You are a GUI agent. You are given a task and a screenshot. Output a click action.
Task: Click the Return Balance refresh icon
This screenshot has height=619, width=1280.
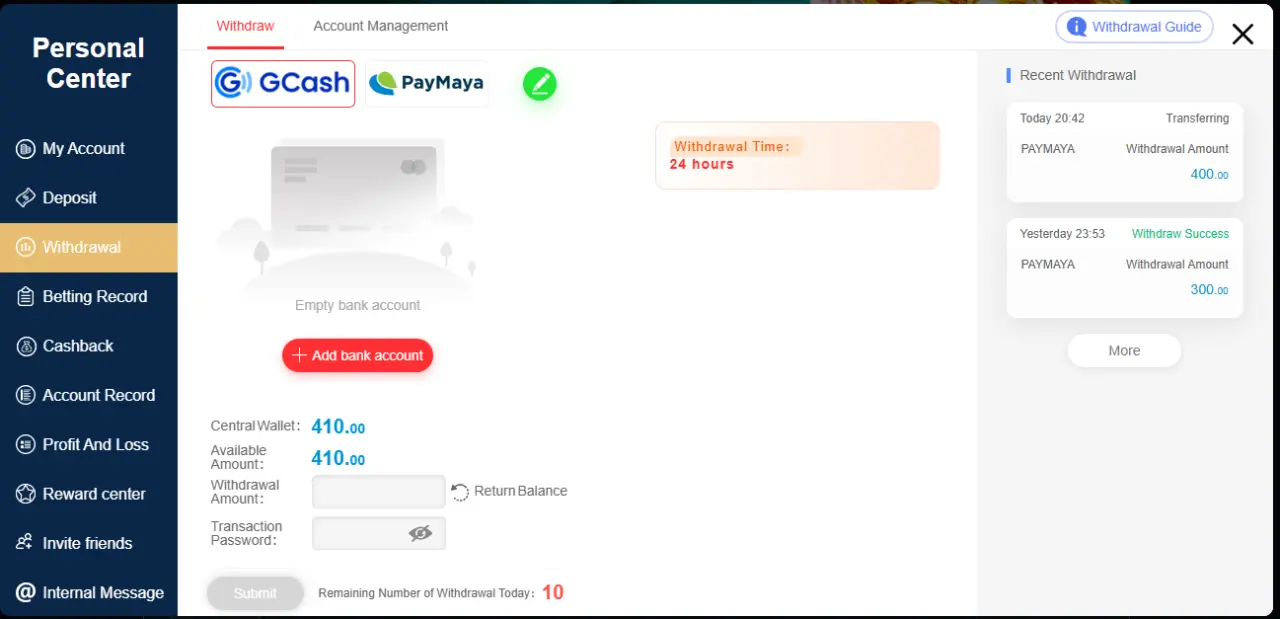(x=460, y=491)
